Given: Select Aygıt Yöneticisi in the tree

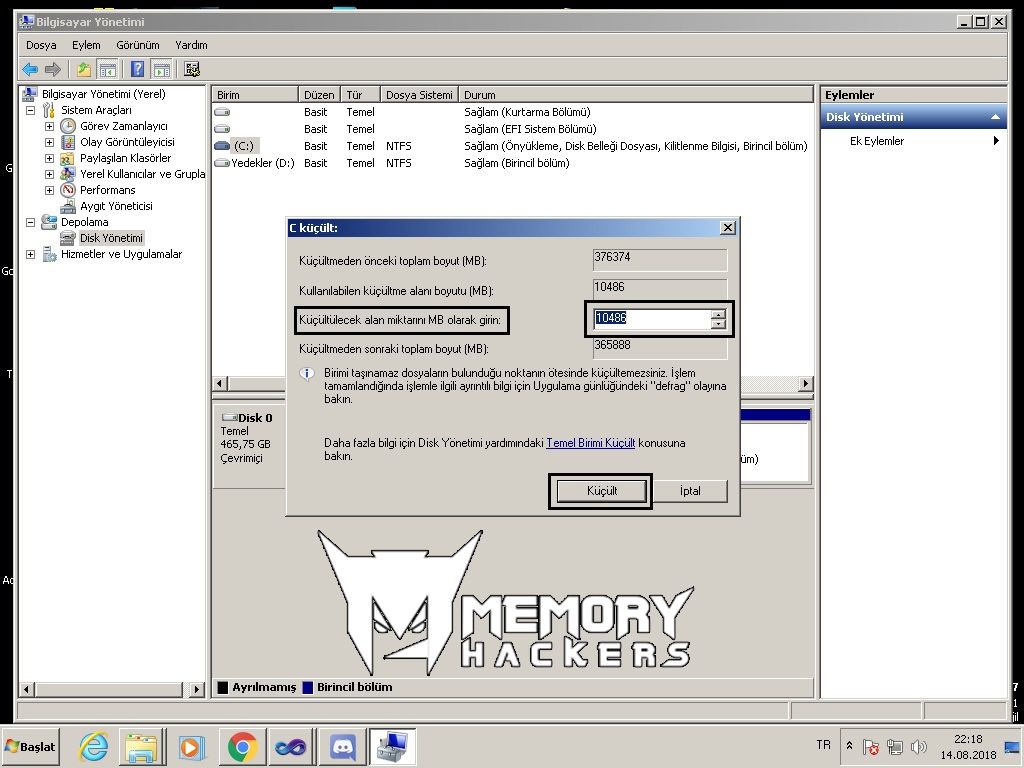Looking at the screenshot, I should point(116,206).
